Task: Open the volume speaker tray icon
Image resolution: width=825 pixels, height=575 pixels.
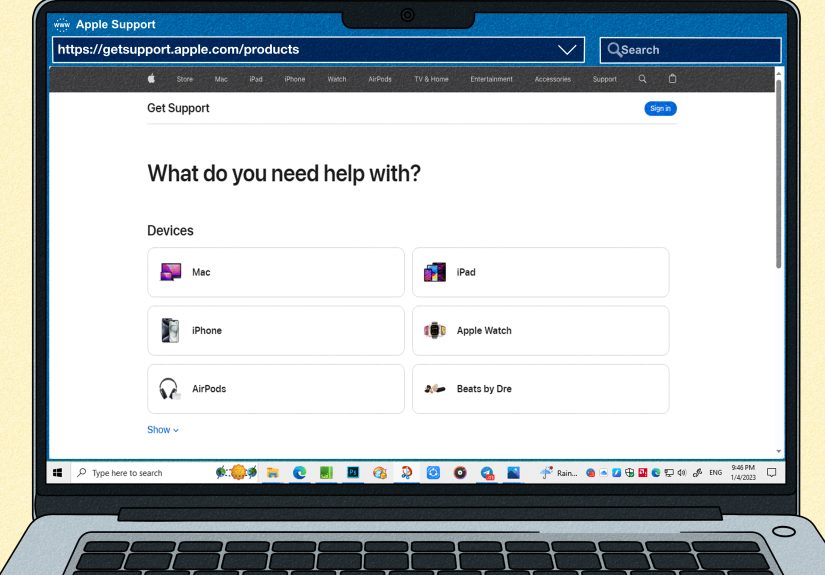Action: (682, 473)
